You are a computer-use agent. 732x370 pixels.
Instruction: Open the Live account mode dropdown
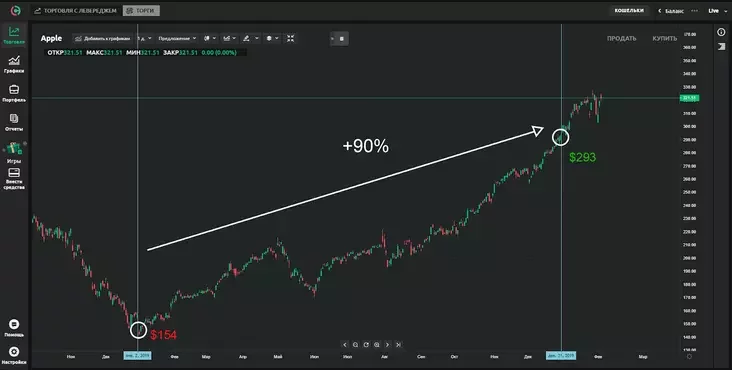717,11
